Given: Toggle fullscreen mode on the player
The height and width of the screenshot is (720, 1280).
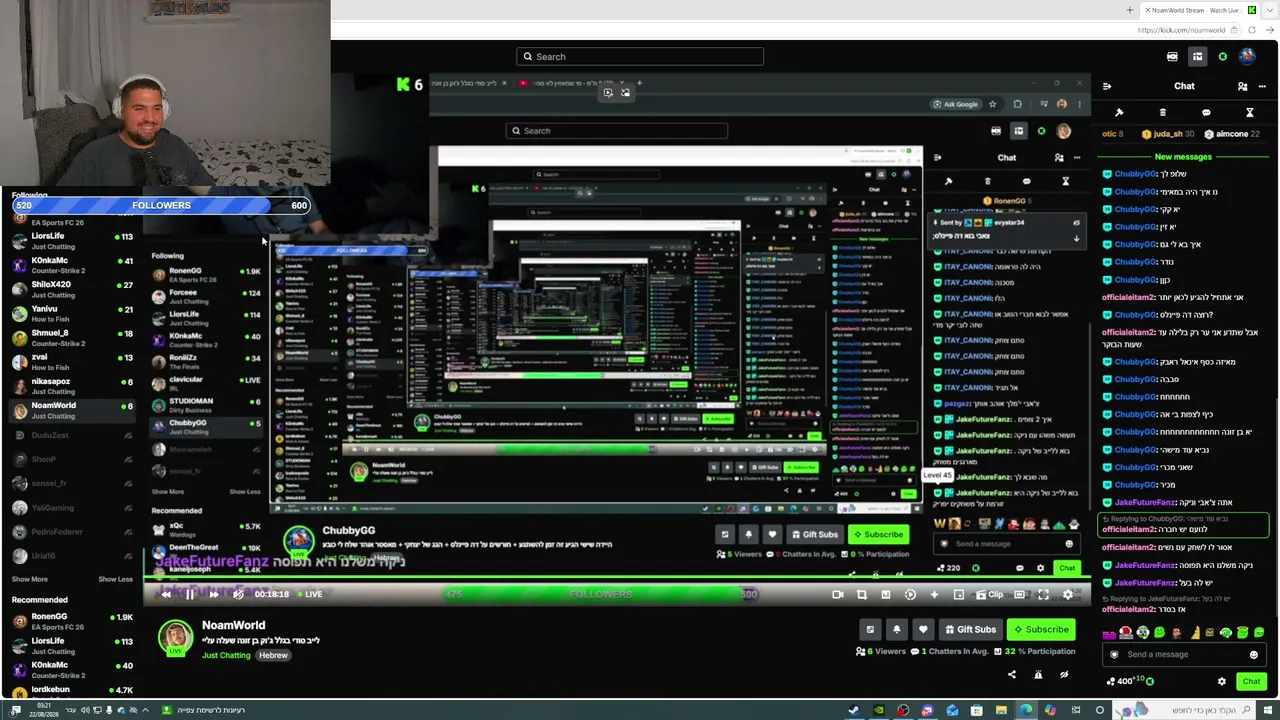Looking at the screenshot, I should (1043, 594).
